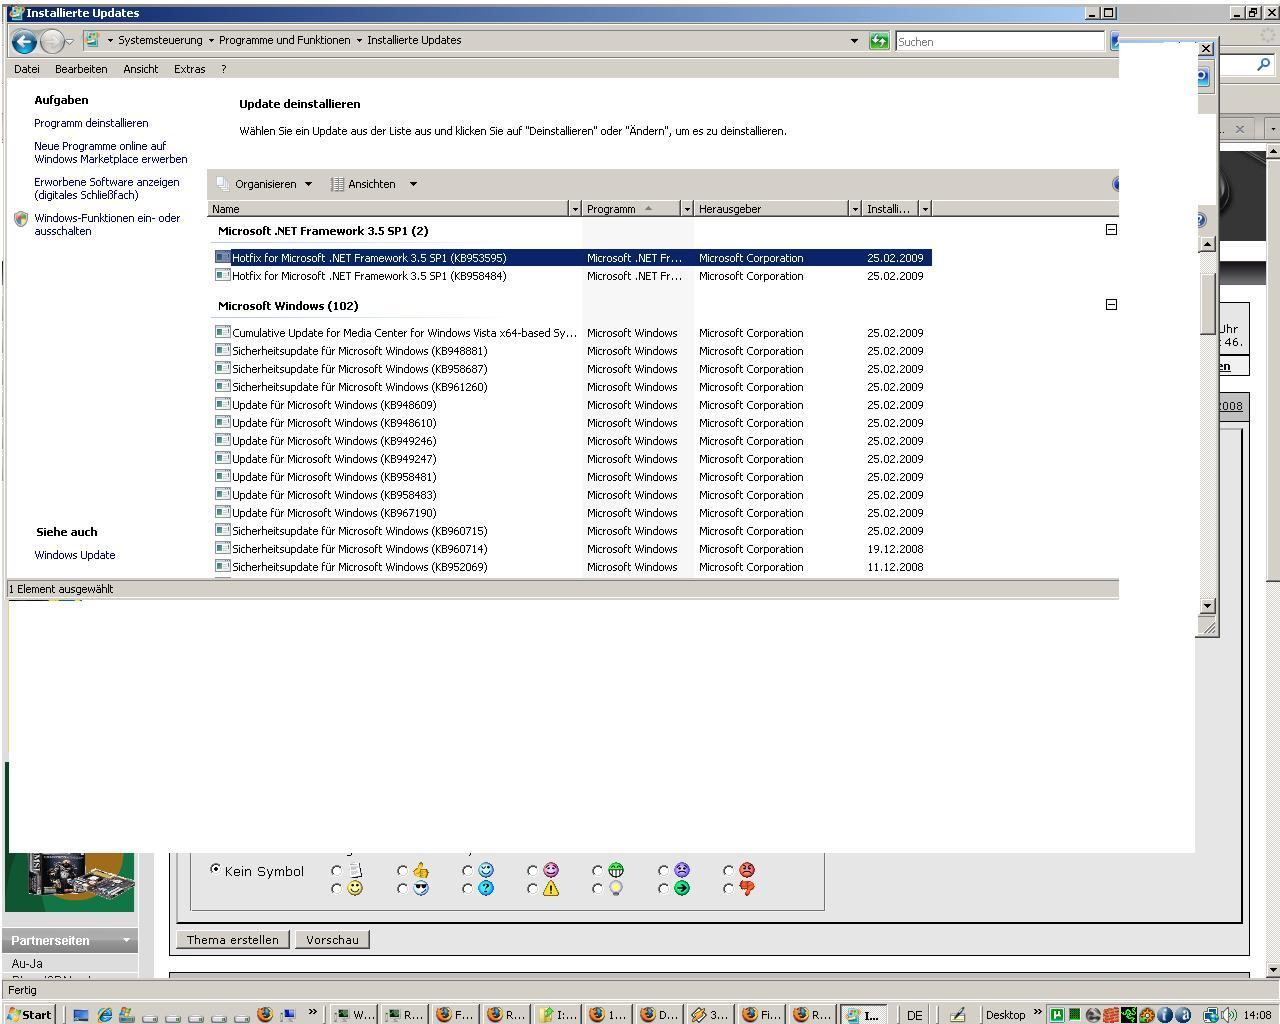This screenshot has height=1024, width=1280.
Task: Click the green arrow post icon
Action: coord(682,888)
